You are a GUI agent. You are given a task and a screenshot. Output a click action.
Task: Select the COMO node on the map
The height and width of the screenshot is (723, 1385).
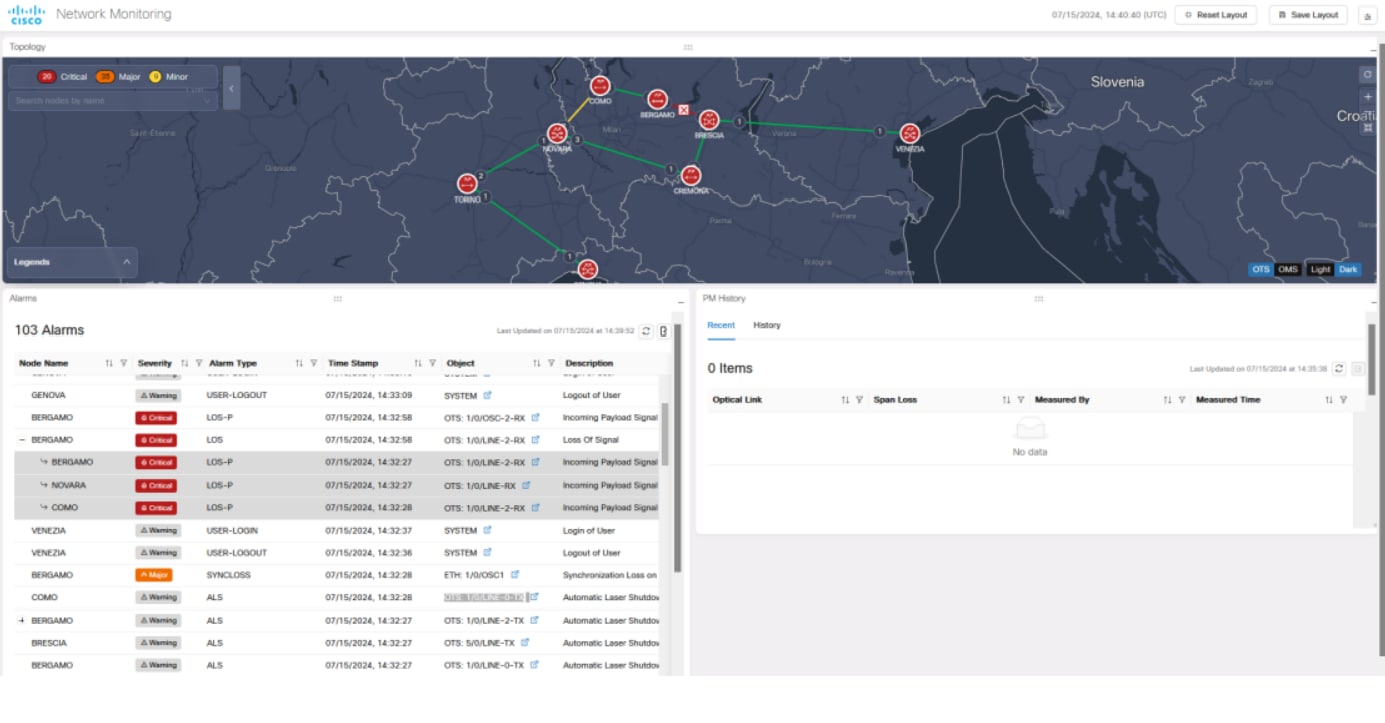pyautogui.click(x=600, y=86)
